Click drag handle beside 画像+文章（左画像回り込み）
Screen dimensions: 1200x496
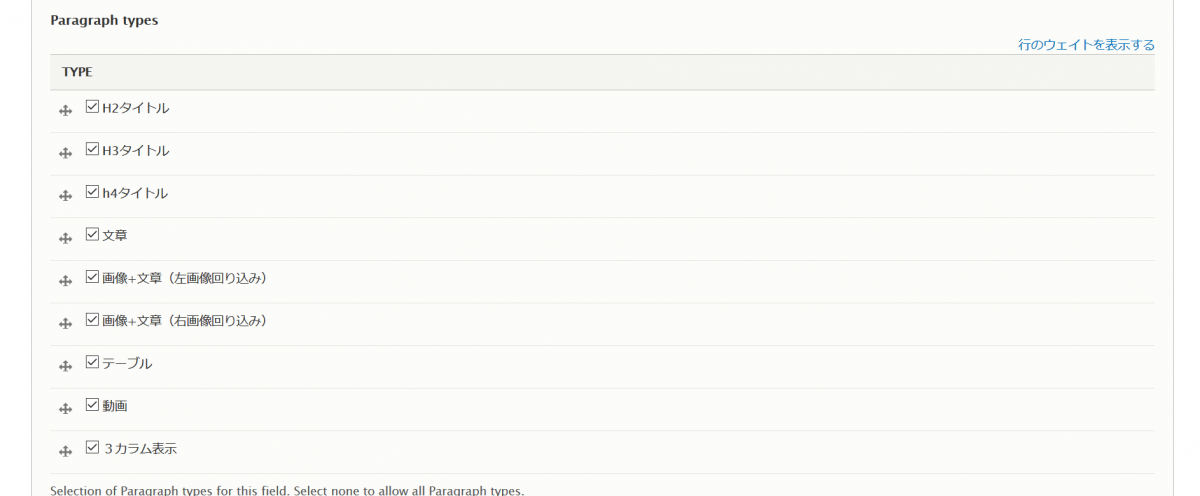coord(66,282)
